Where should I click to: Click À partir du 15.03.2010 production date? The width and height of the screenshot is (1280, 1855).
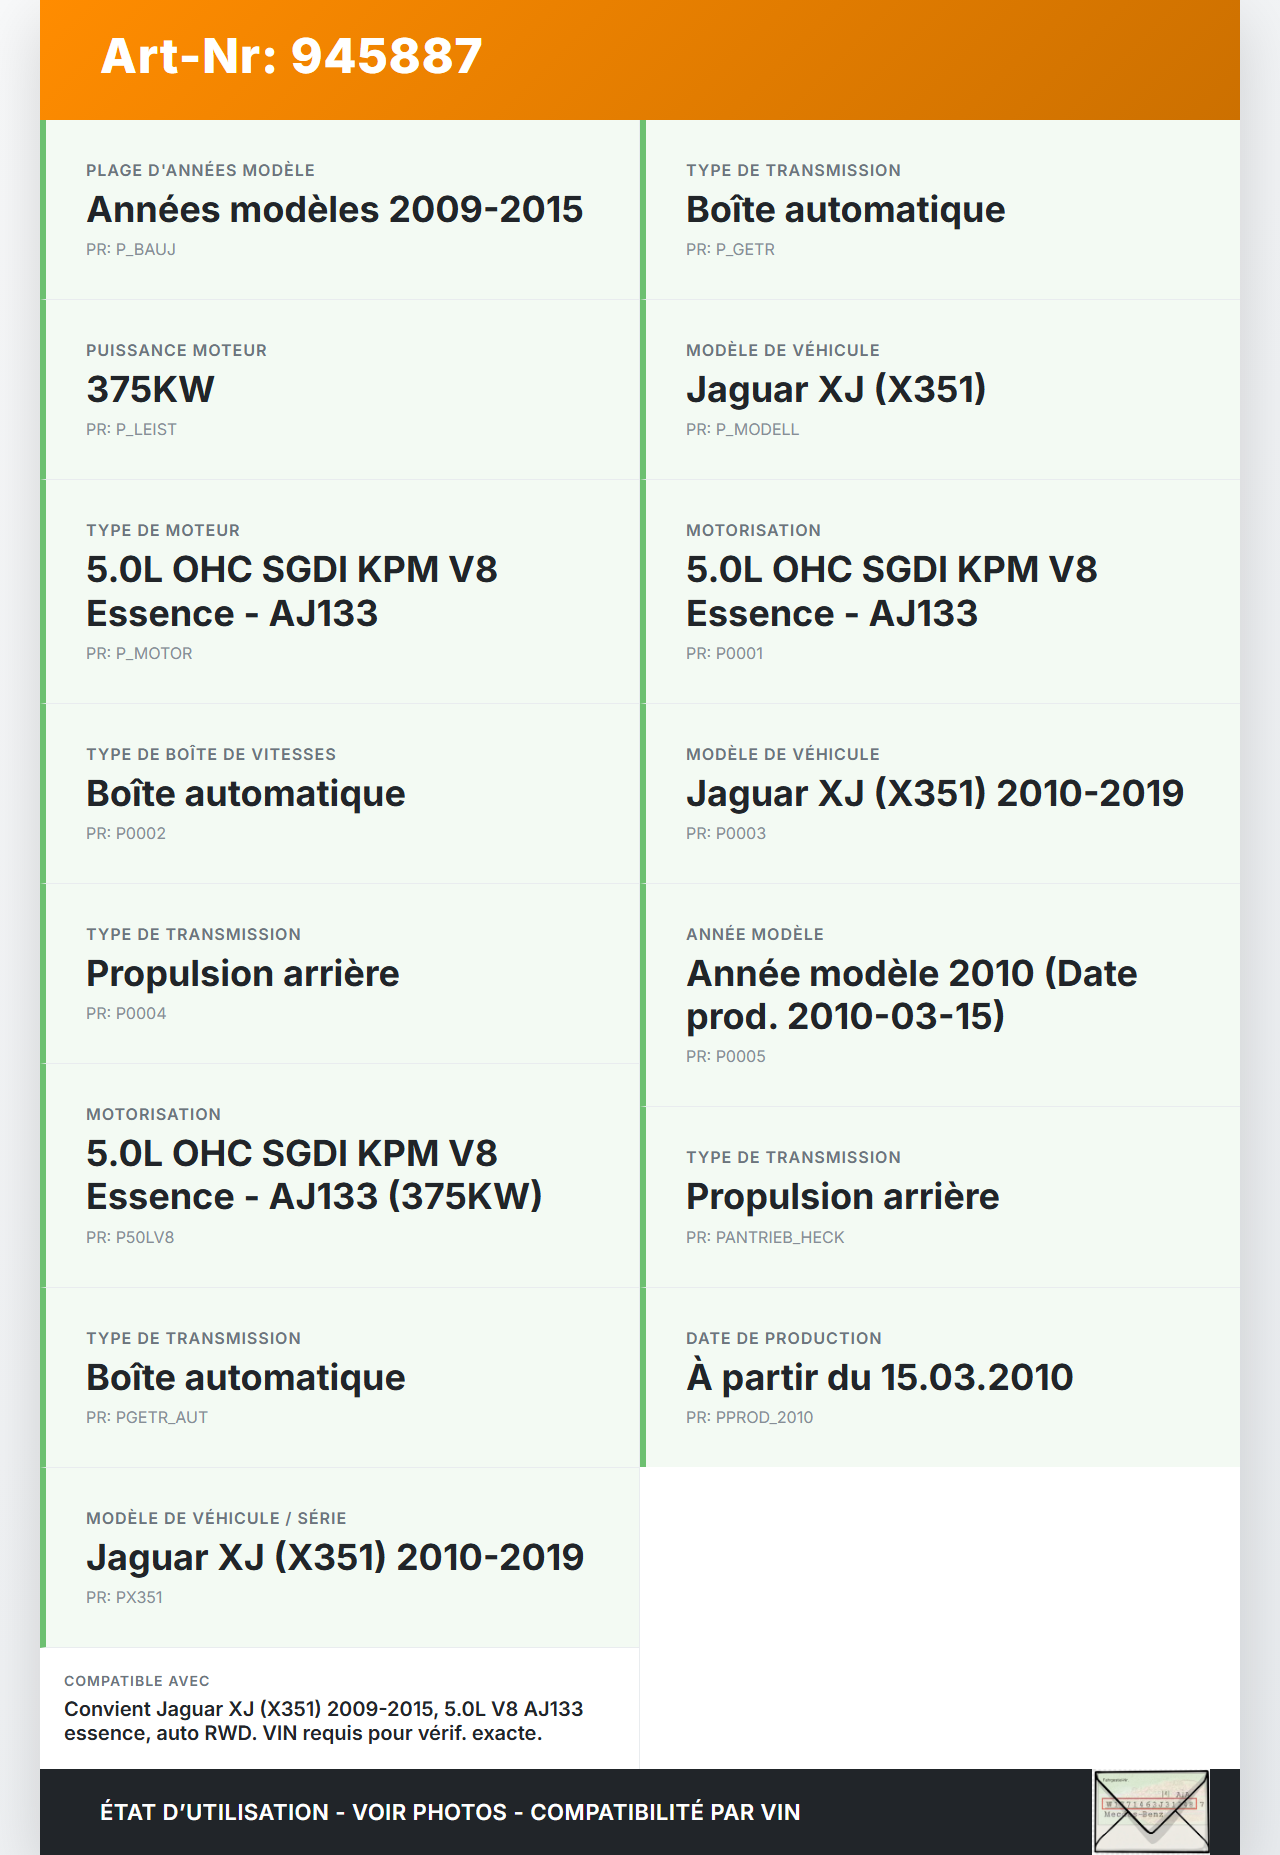879,1377
